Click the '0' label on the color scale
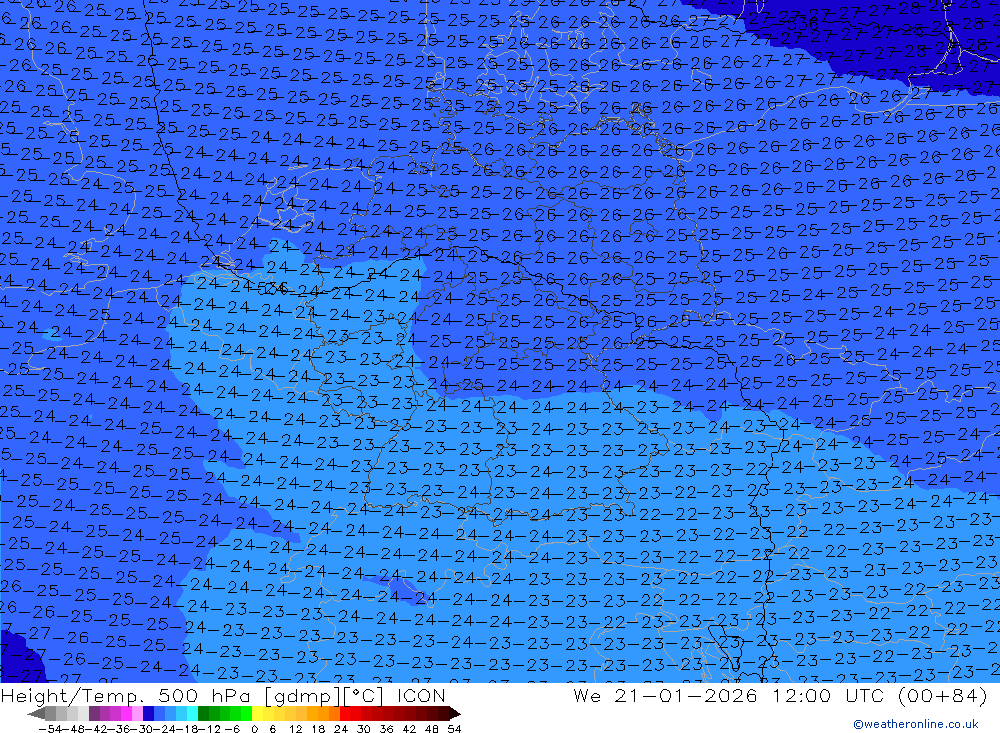Image resolution: width=1000 pixels, height=733 pixels. [x=254, y=729]
